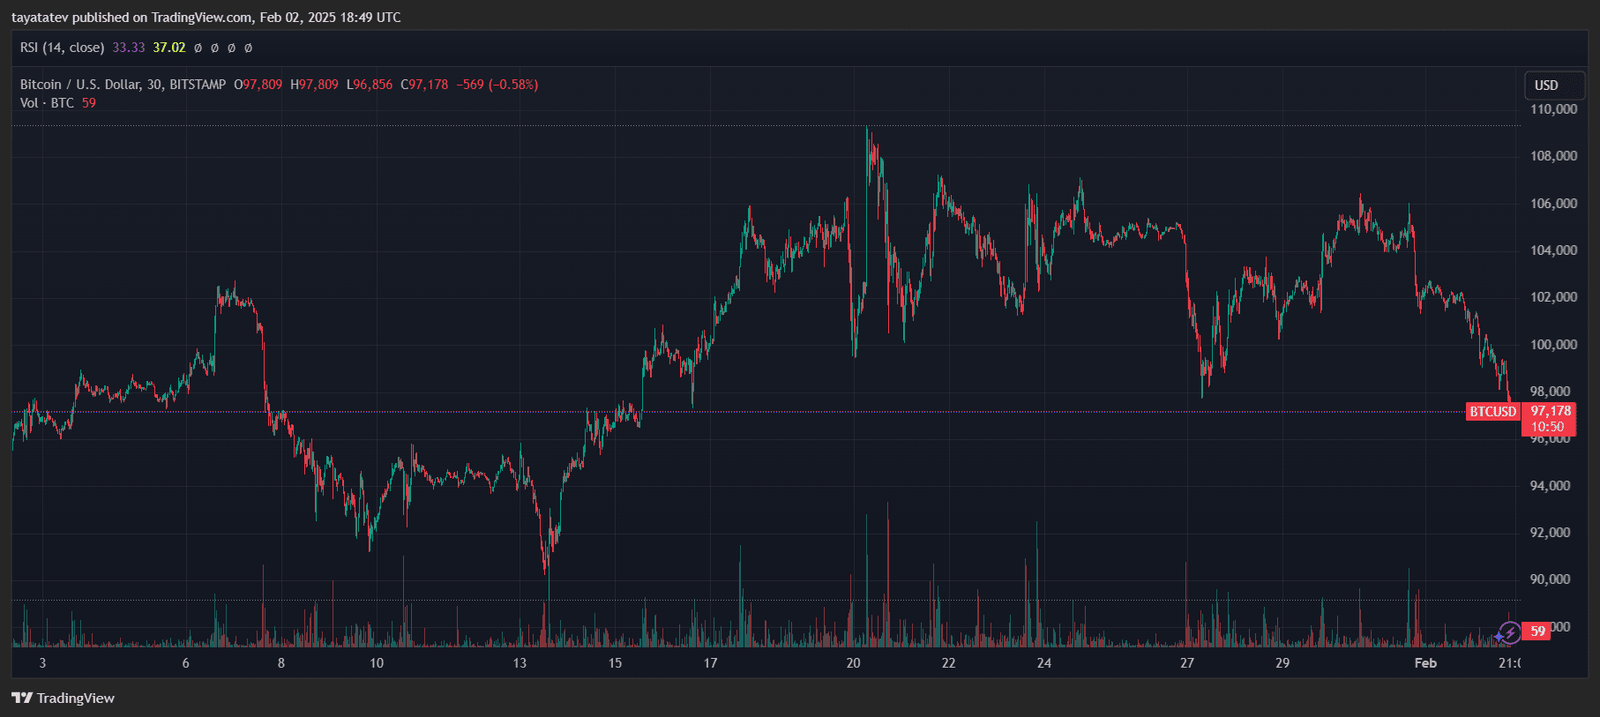Click the RSI value 33.33
Image resolution: width=1600 pixels, height=717 pixels.
tap(129, 47)
